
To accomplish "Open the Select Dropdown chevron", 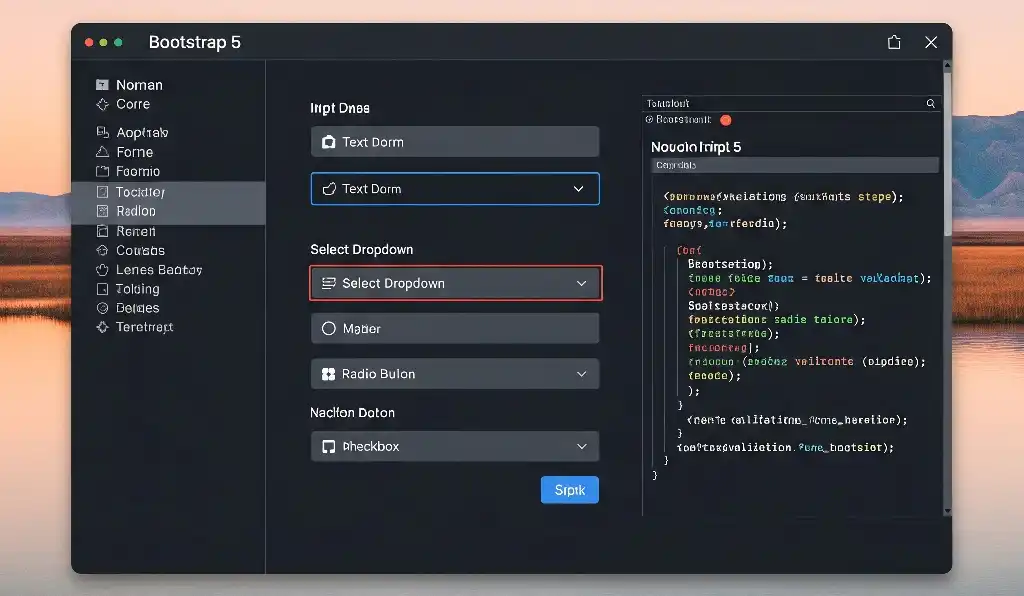I will click(581, 283).
